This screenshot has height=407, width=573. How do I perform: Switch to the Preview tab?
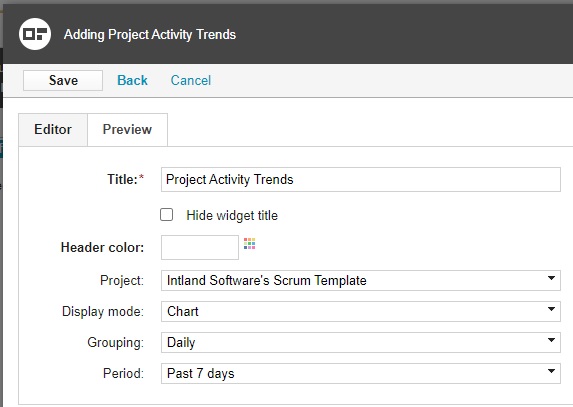127,130
